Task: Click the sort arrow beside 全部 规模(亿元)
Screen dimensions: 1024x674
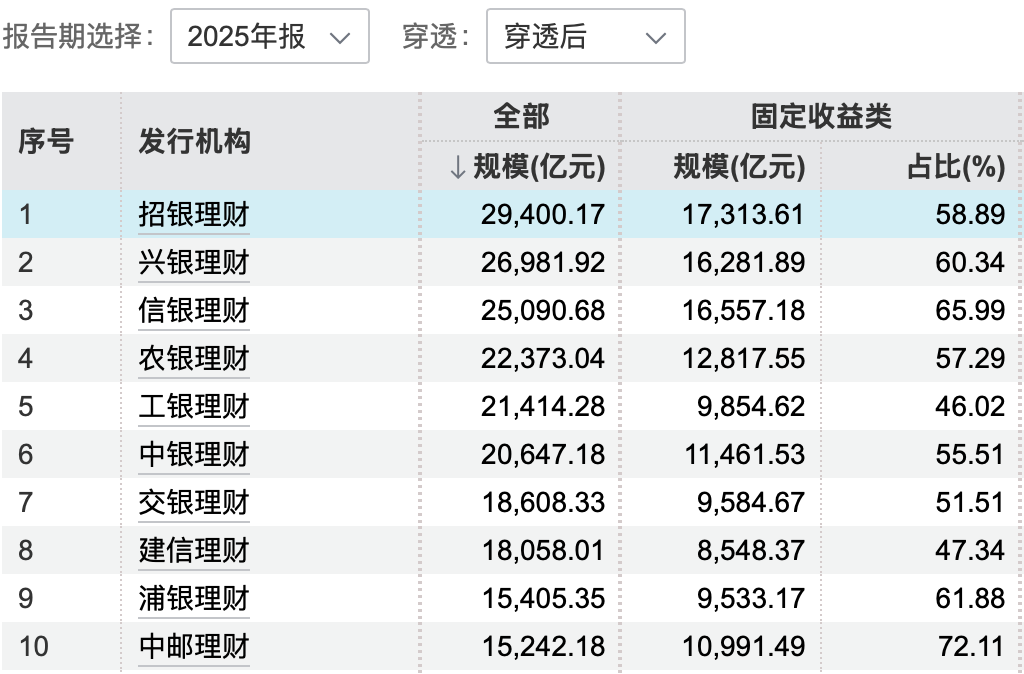Action: click(457, 167)
